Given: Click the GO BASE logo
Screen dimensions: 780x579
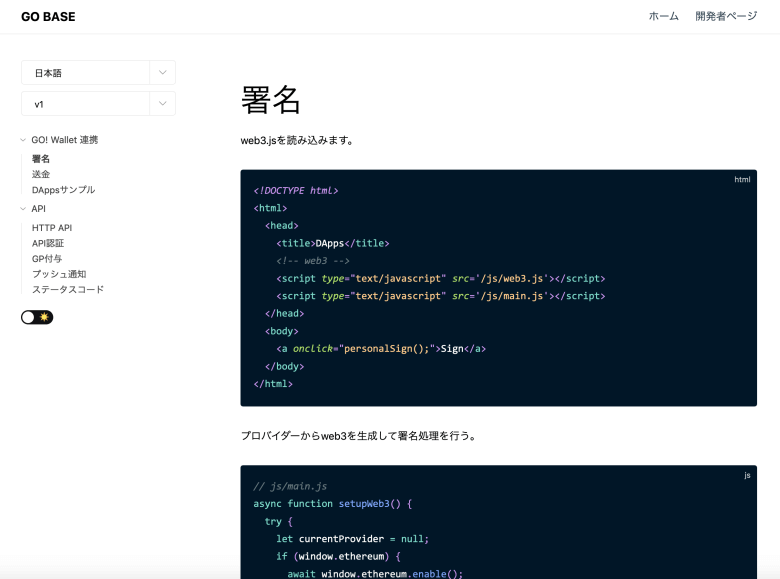Looking at the screenshot, I should pyautogui.click(x=48, y=16).
